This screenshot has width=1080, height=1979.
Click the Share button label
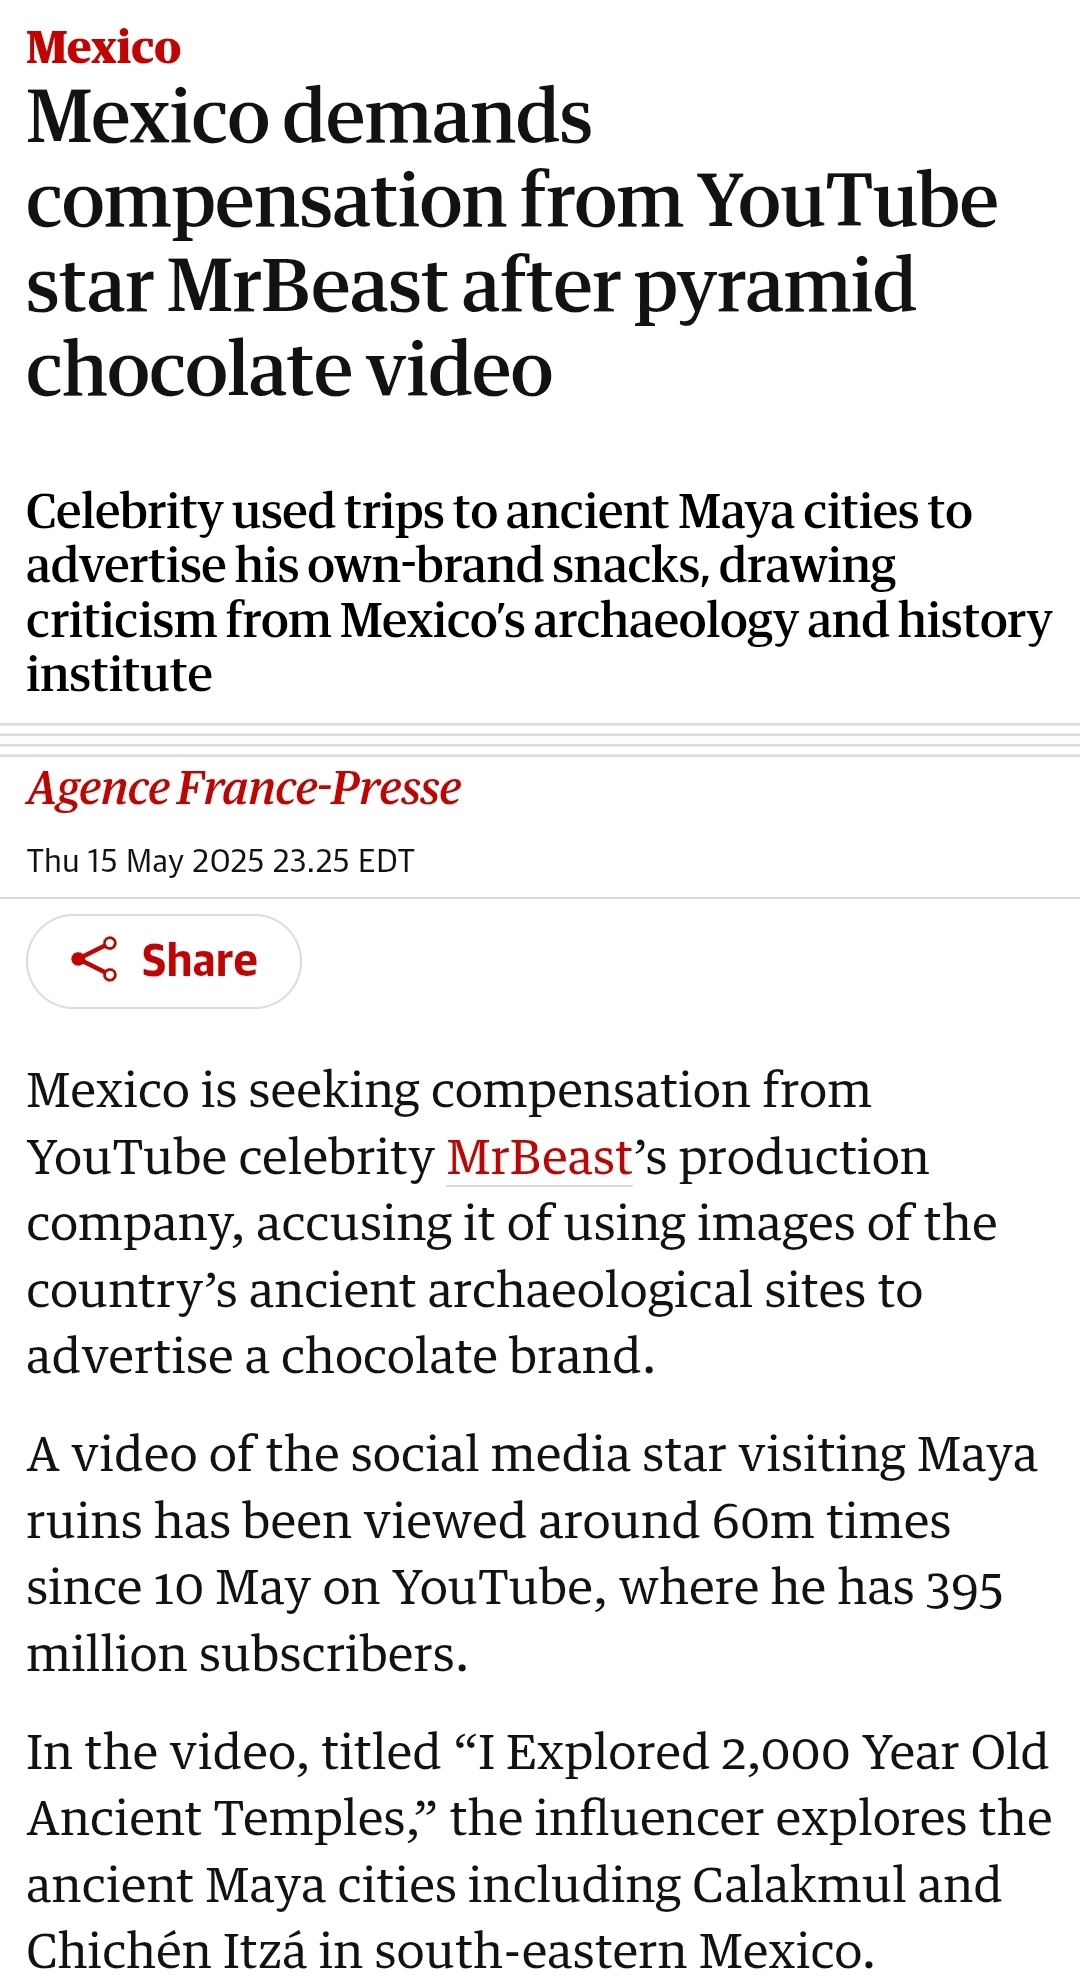[x=199, y=960]
